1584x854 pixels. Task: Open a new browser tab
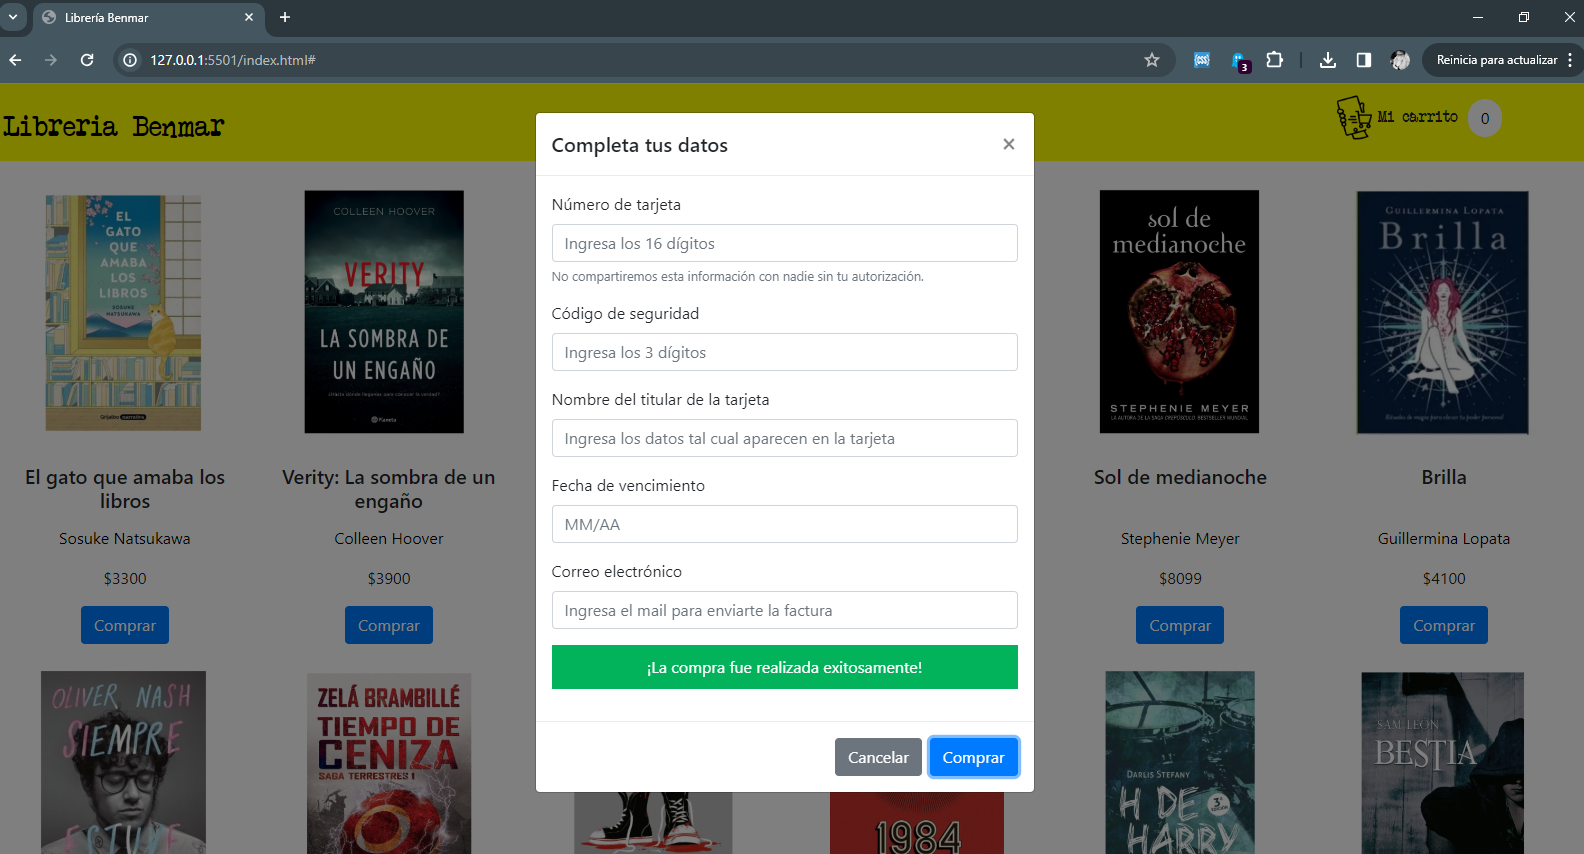(285, 17)
